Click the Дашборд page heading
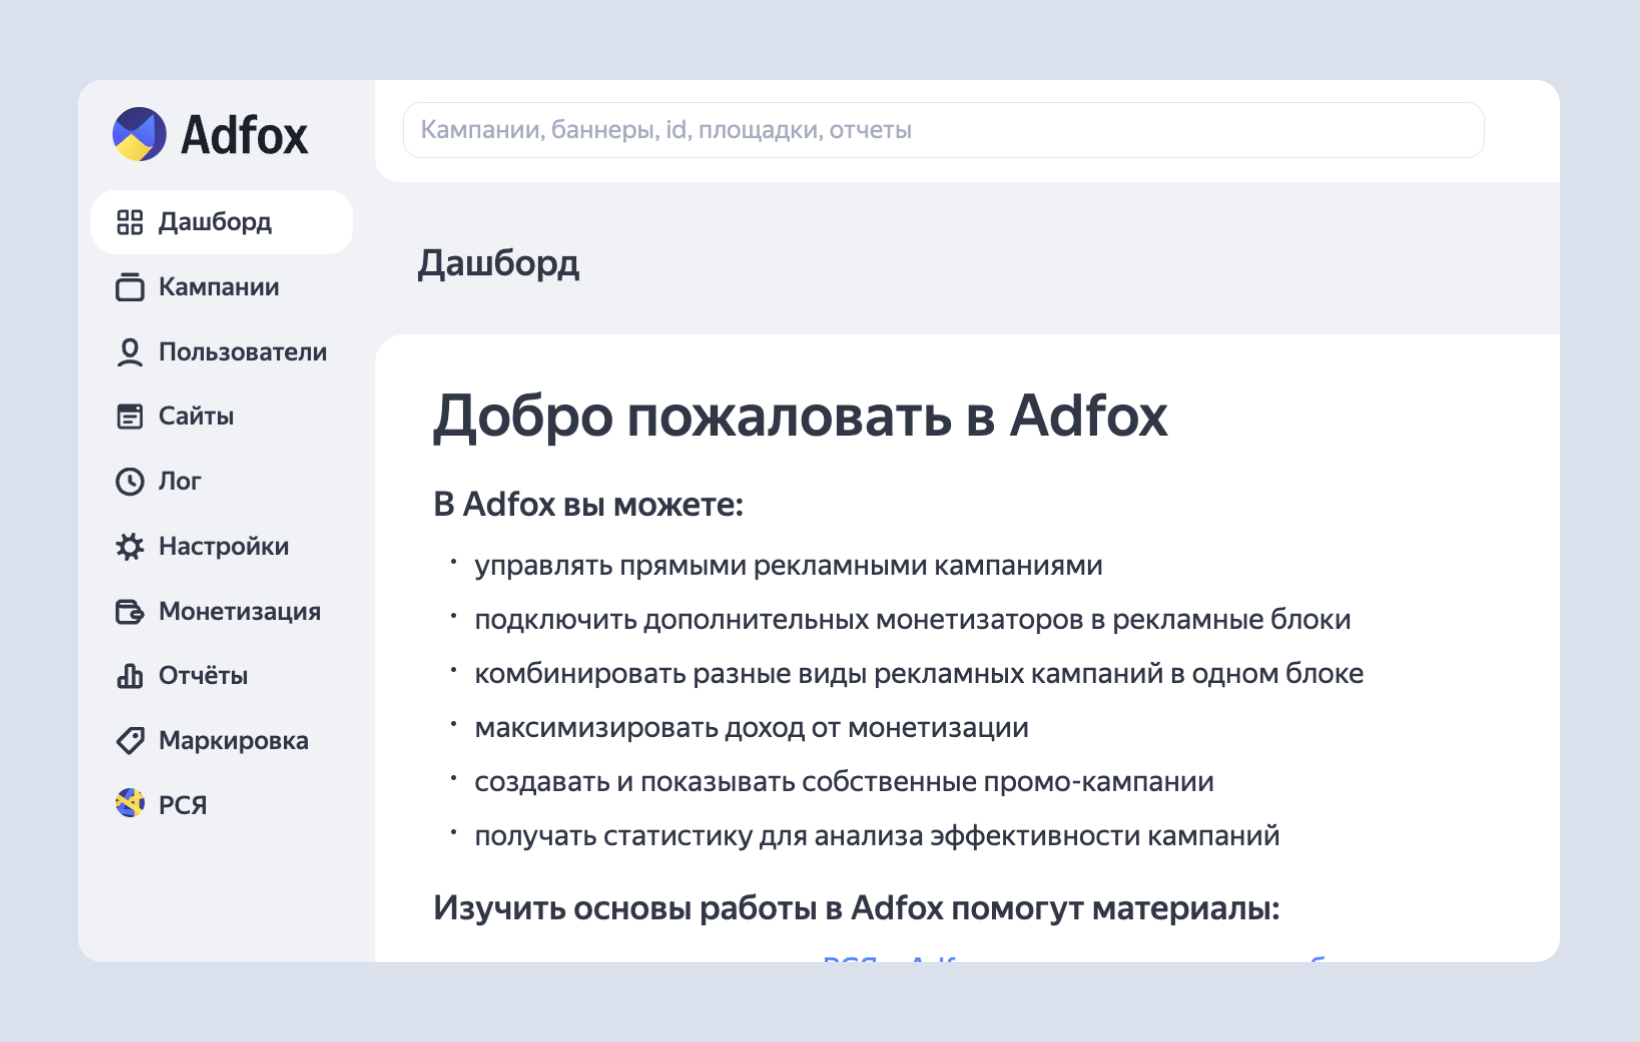This screenshot has height=1042, width=1640. [498, 264]
